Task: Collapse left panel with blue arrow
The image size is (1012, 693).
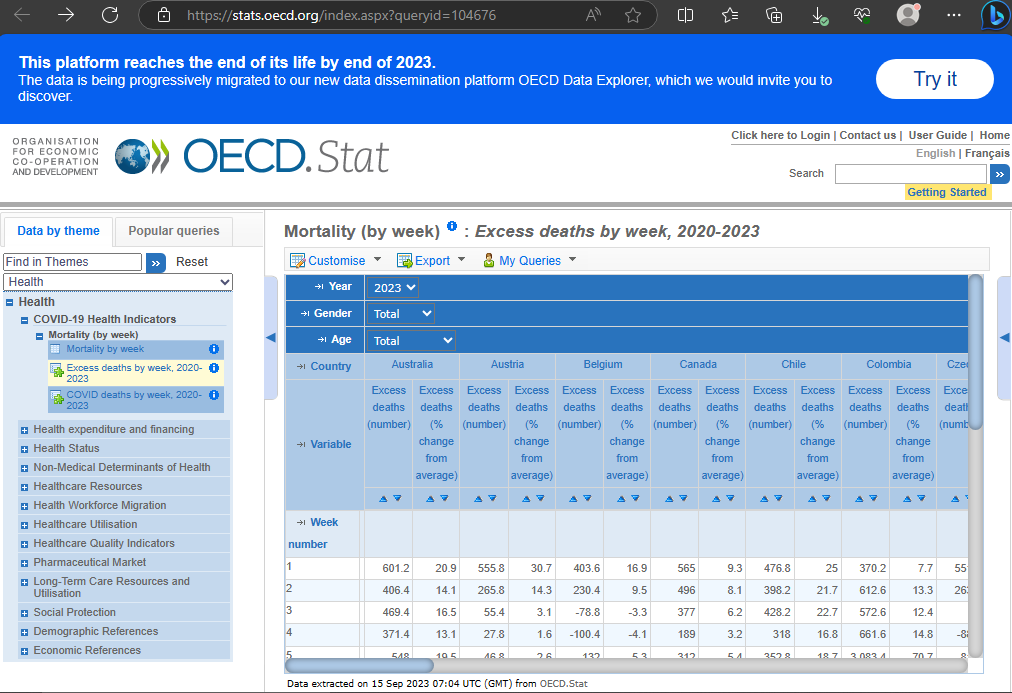Action: (271, 337)
